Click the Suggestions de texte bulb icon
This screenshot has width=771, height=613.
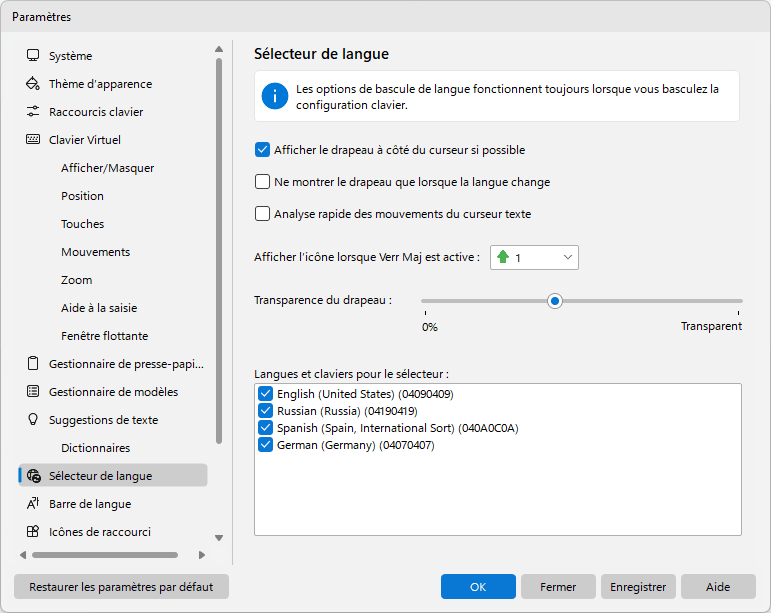coord(33,419)
